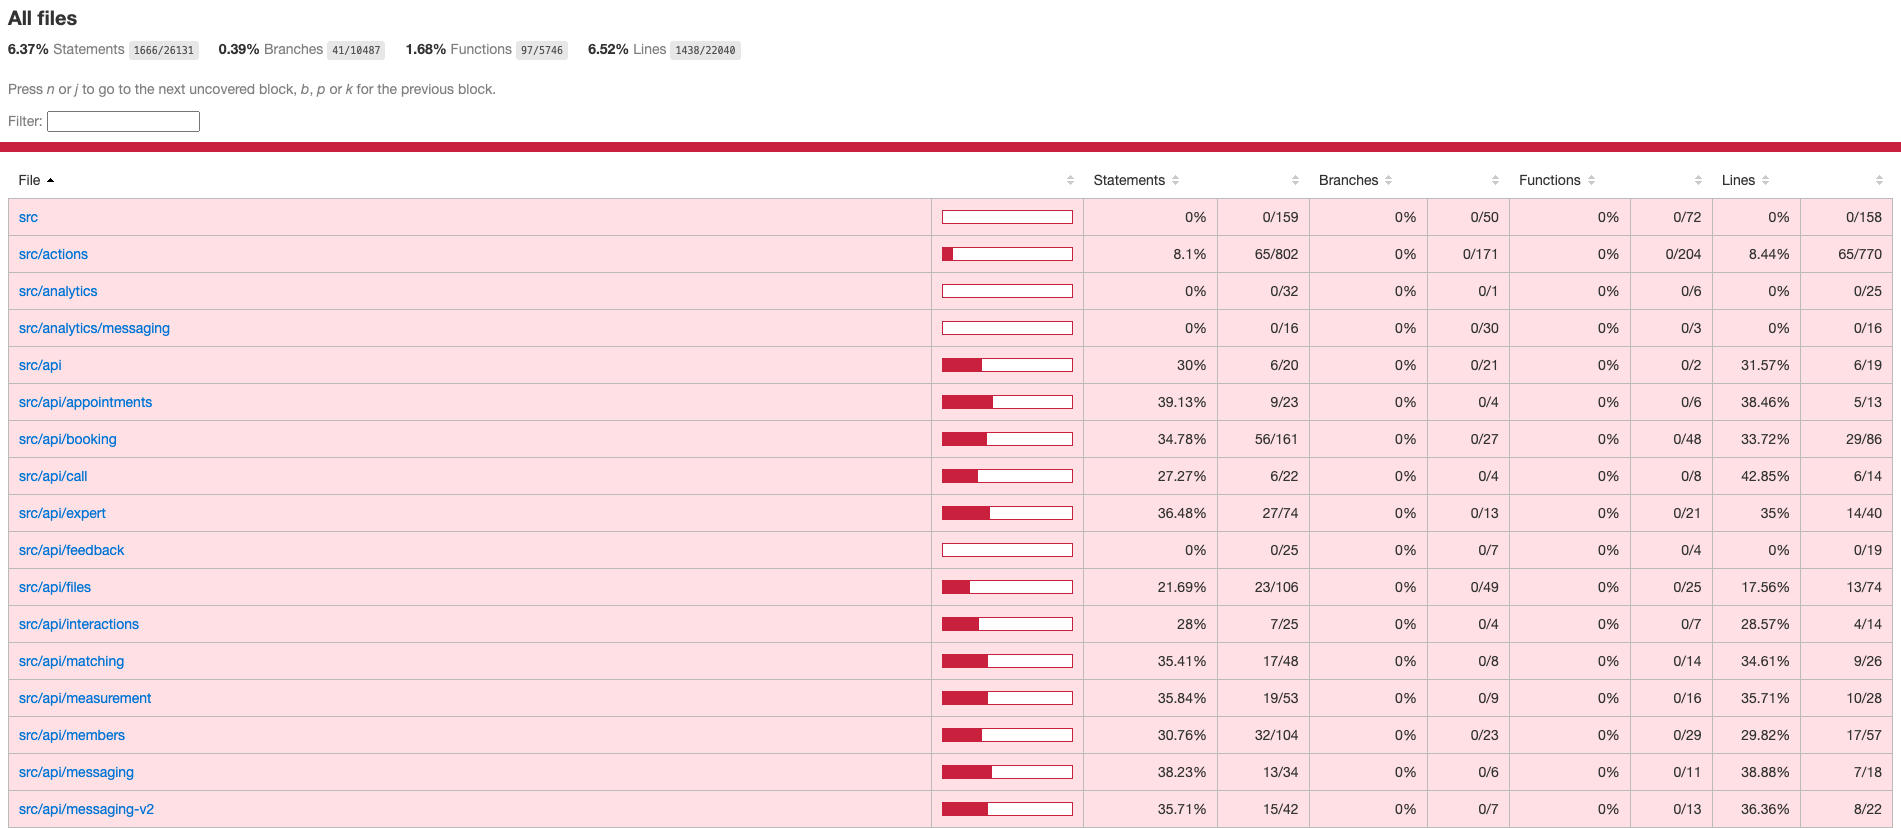
Task: Open src/api/messaging-v2 link
Action: (x=86, y=809)
